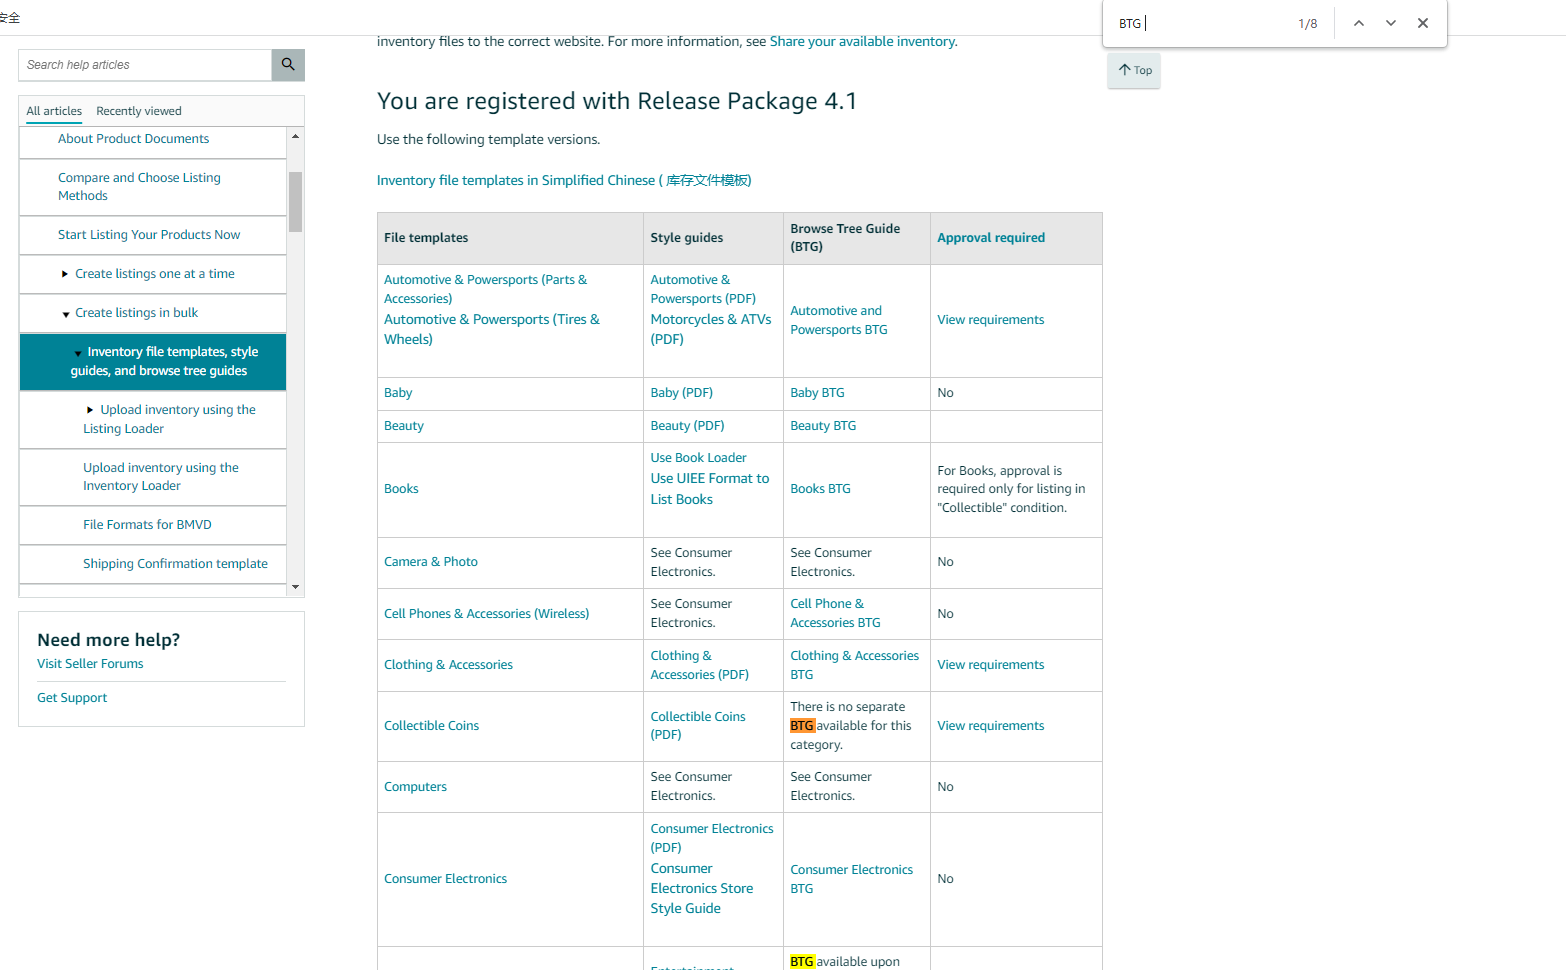Viewport: 1566px width, 970px height.
Task: Open Clothing & Accessories BTG
Action: point(854,665)
